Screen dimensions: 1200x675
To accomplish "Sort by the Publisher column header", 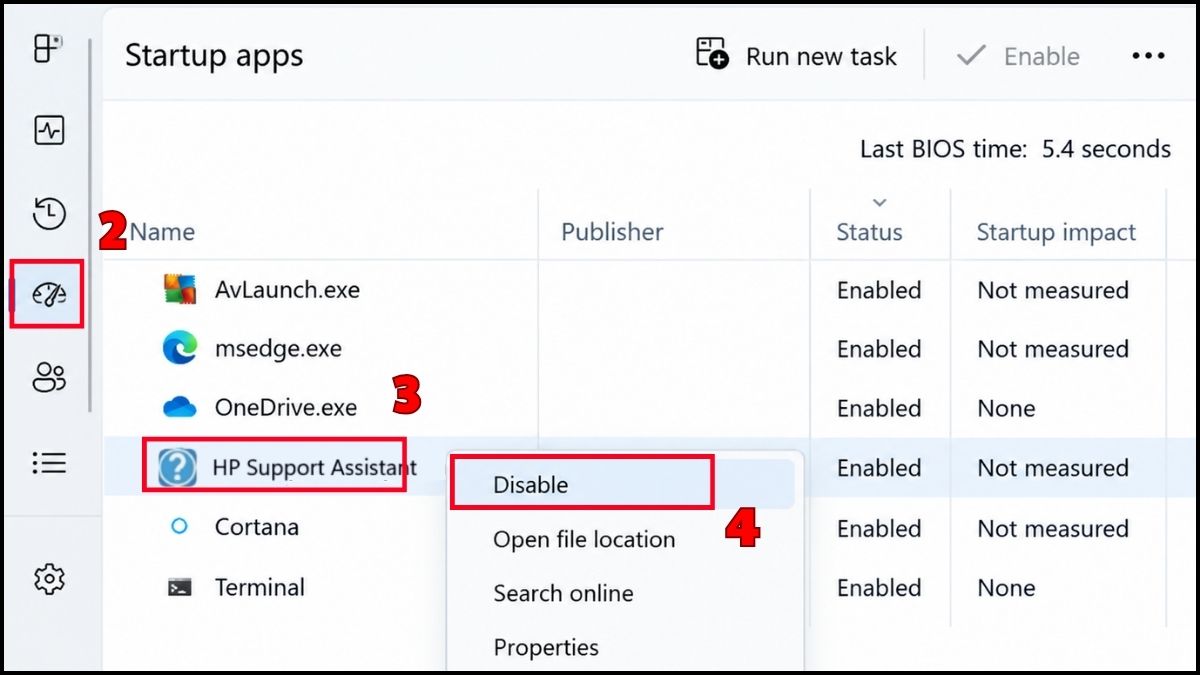I will (x=612, y=232).
